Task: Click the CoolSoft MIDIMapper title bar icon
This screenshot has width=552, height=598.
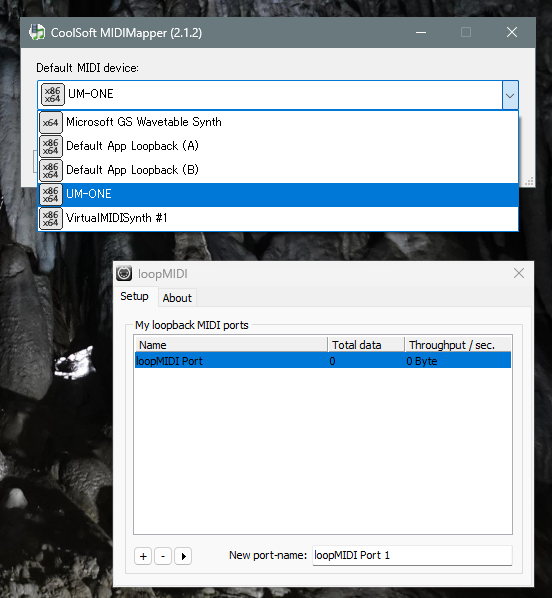Action: (37, 32)
